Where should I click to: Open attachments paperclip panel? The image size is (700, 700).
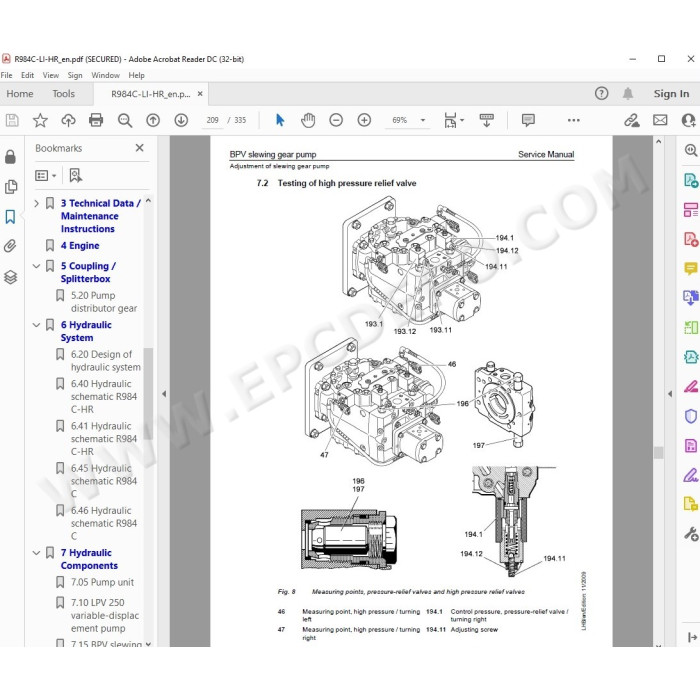[x=10, y=246]
